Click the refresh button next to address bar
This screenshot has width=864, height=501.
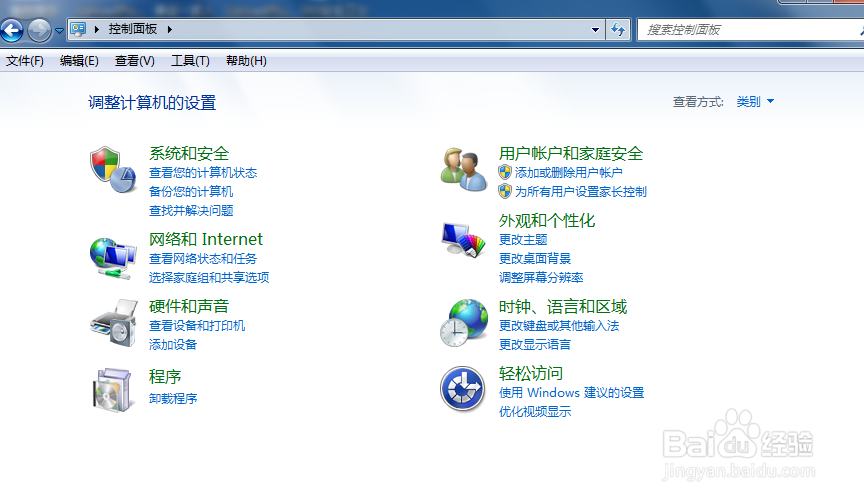point(618,30)
